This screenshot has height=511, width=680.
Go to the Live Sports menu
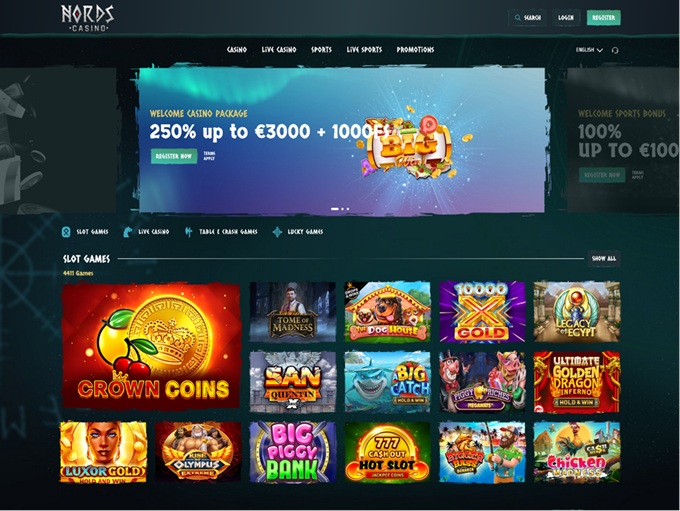(x=364, y=49)
